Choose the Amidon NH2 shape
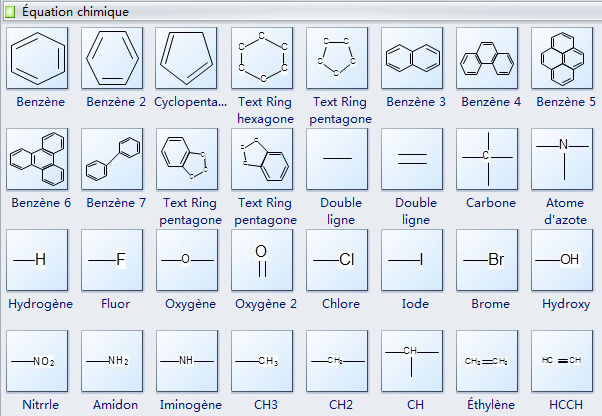The image size is (602, 416). coord(112,361)
